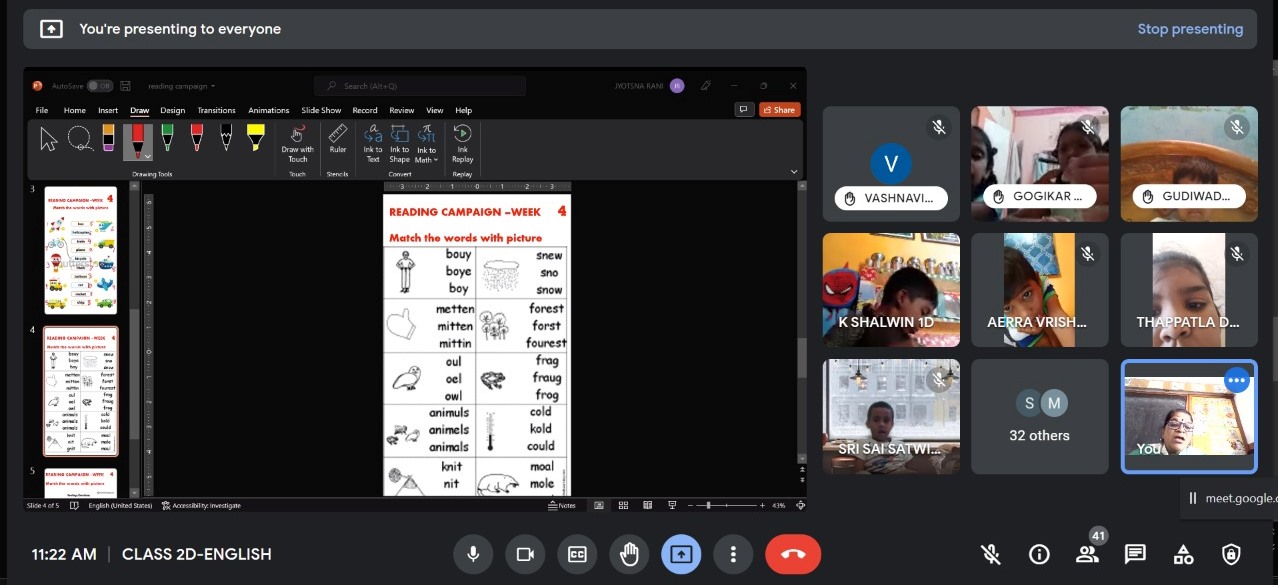Open the Slide Show tab
Image resolution: width=1278 pixels, height=585 pixels.
point(321,110)
